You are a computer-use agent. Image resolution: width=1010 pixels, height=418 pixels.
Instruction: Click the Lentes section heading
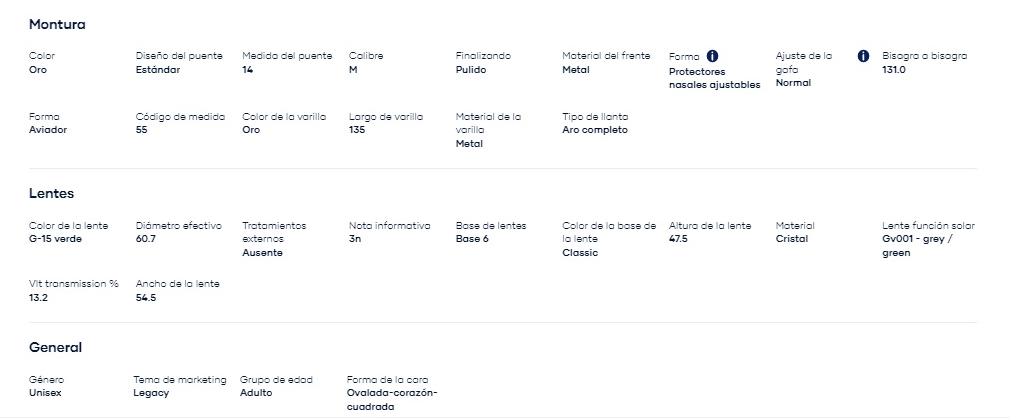52,193
